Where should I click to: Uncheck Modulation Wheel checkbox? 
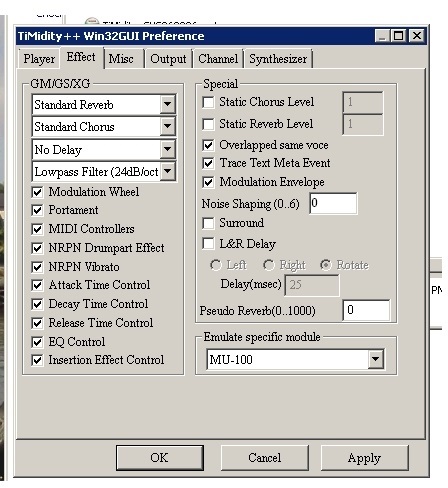(37, 192)
